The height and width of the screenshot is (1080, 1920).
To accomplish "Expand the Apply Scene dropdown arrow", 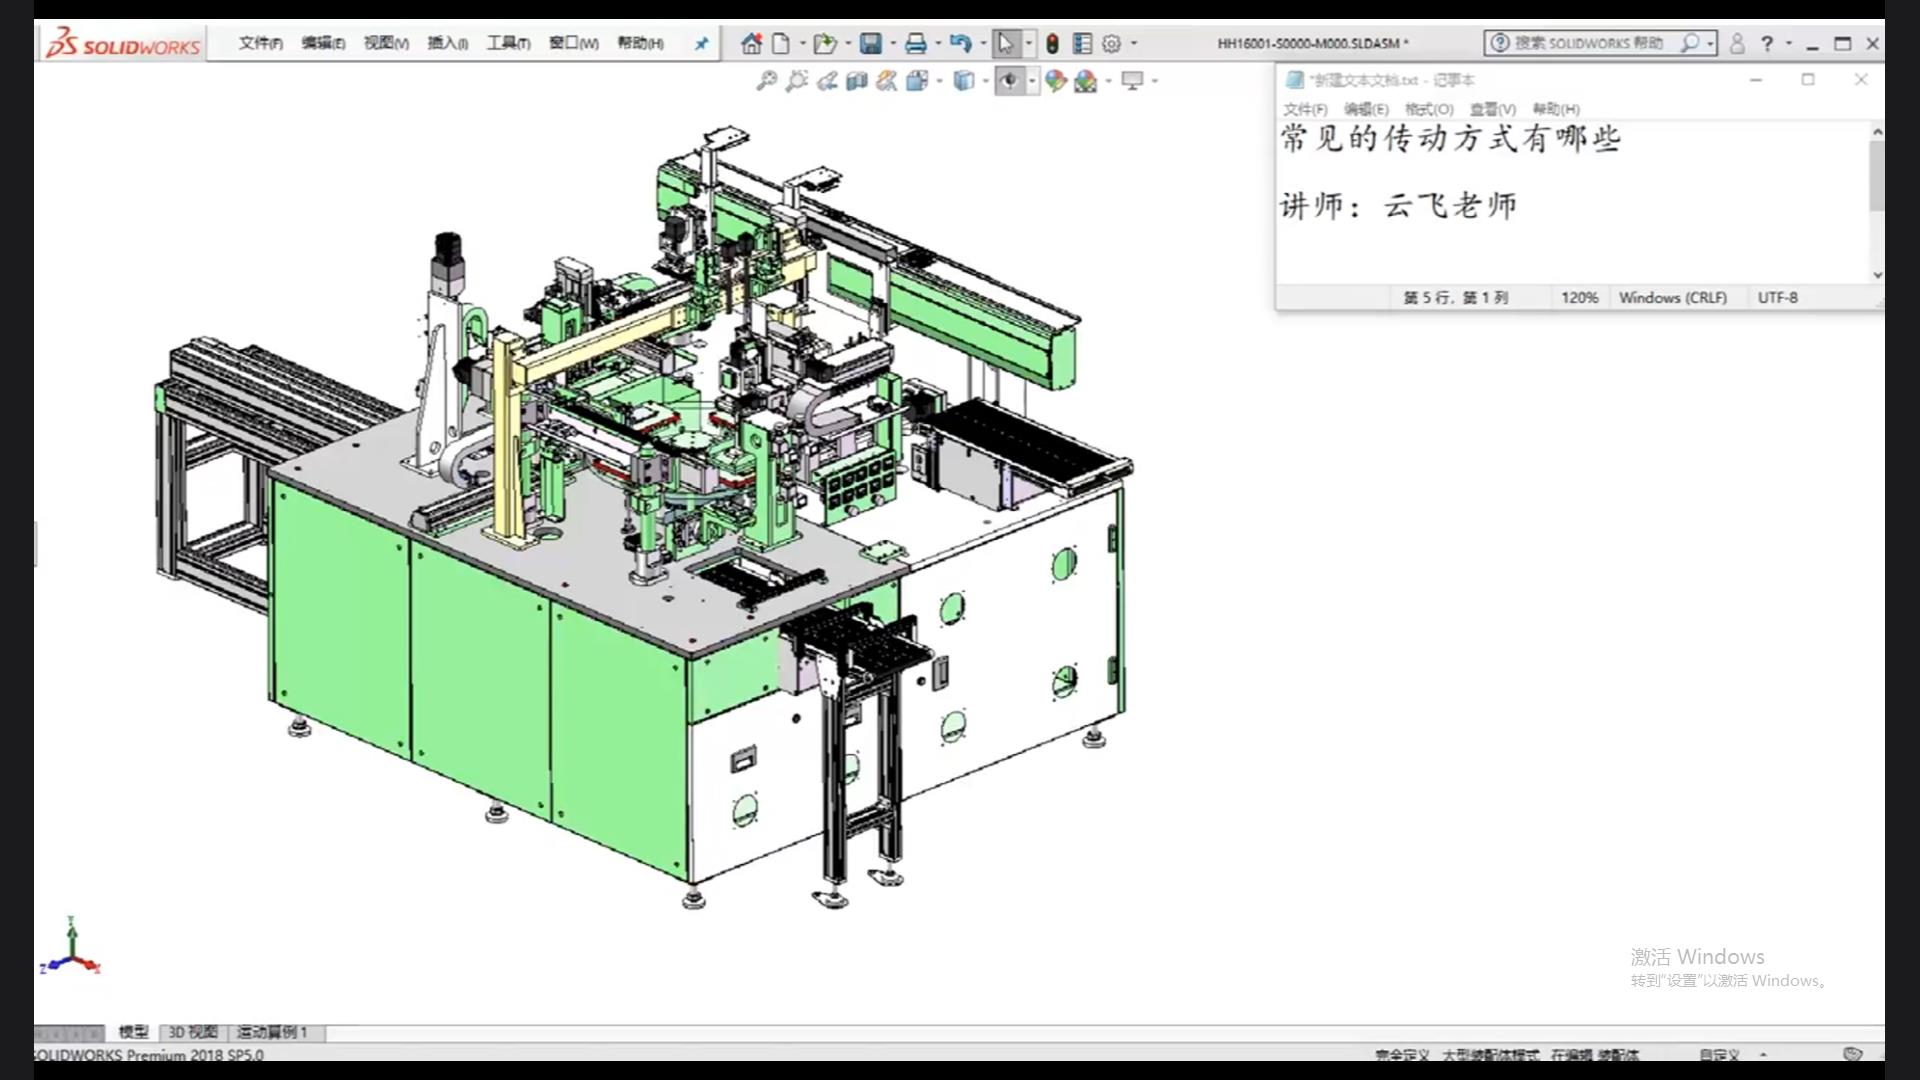I will tap(1108, 81).
